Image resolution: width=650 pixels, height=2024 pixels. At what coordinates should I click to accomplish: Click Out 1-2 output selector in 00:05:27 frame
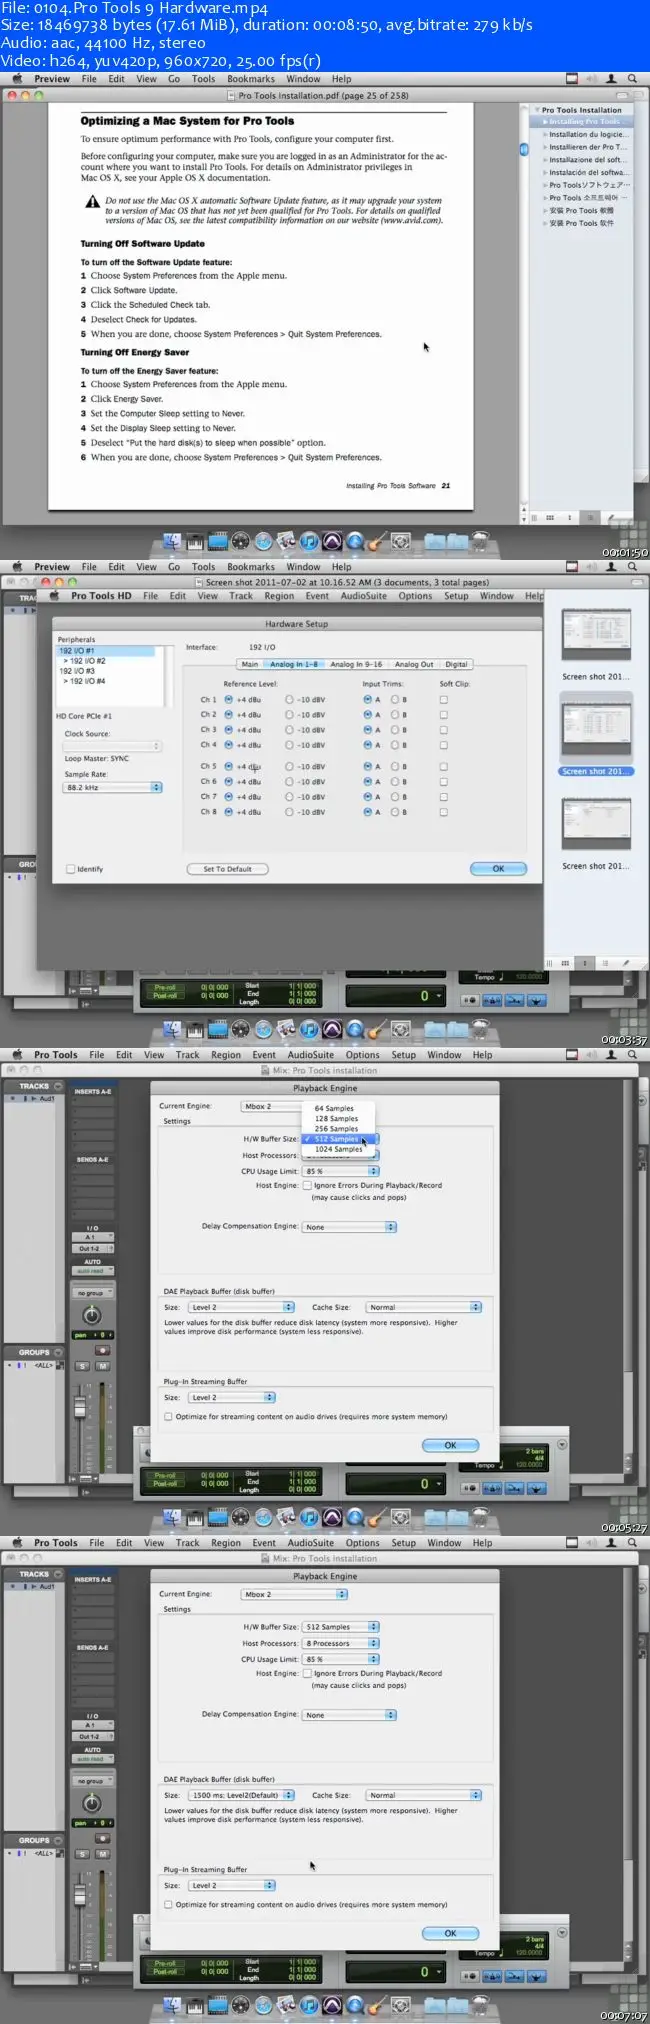coord(92,1249)
